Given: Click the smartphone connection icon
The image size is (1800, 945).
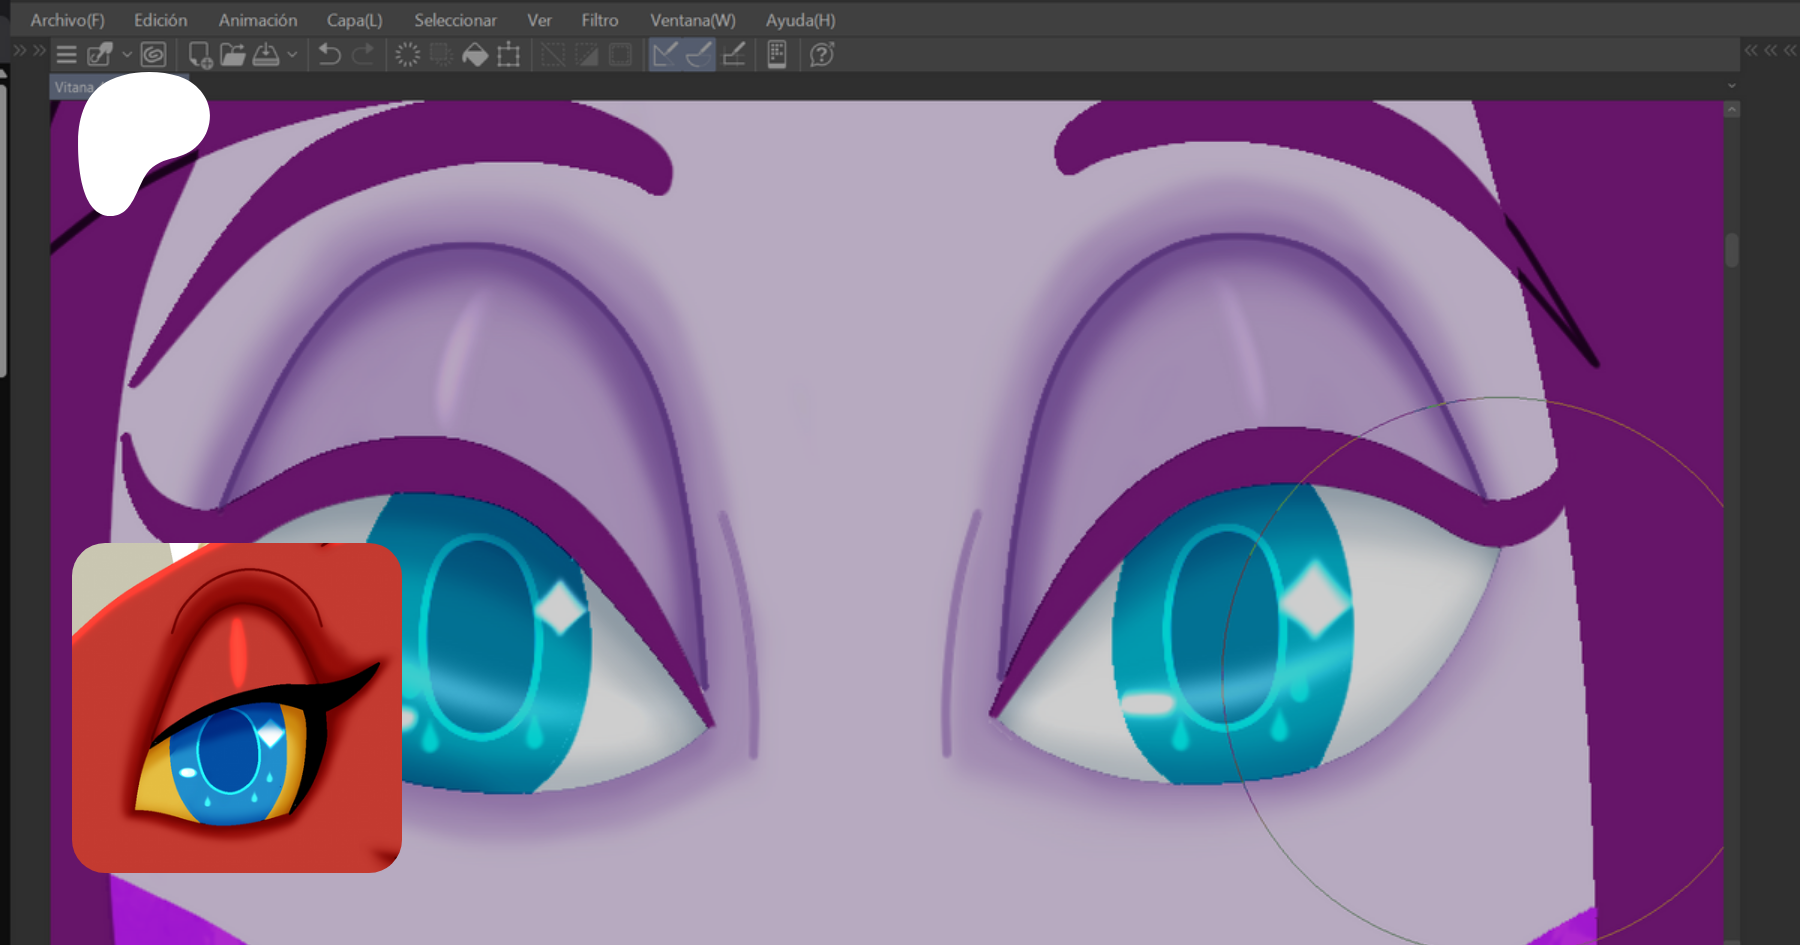Looking at the screenshot, I should tap(777, 55).
